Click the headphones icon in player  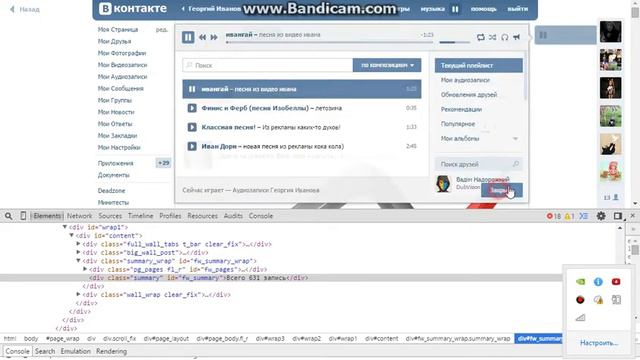click(x=504, y=38)
